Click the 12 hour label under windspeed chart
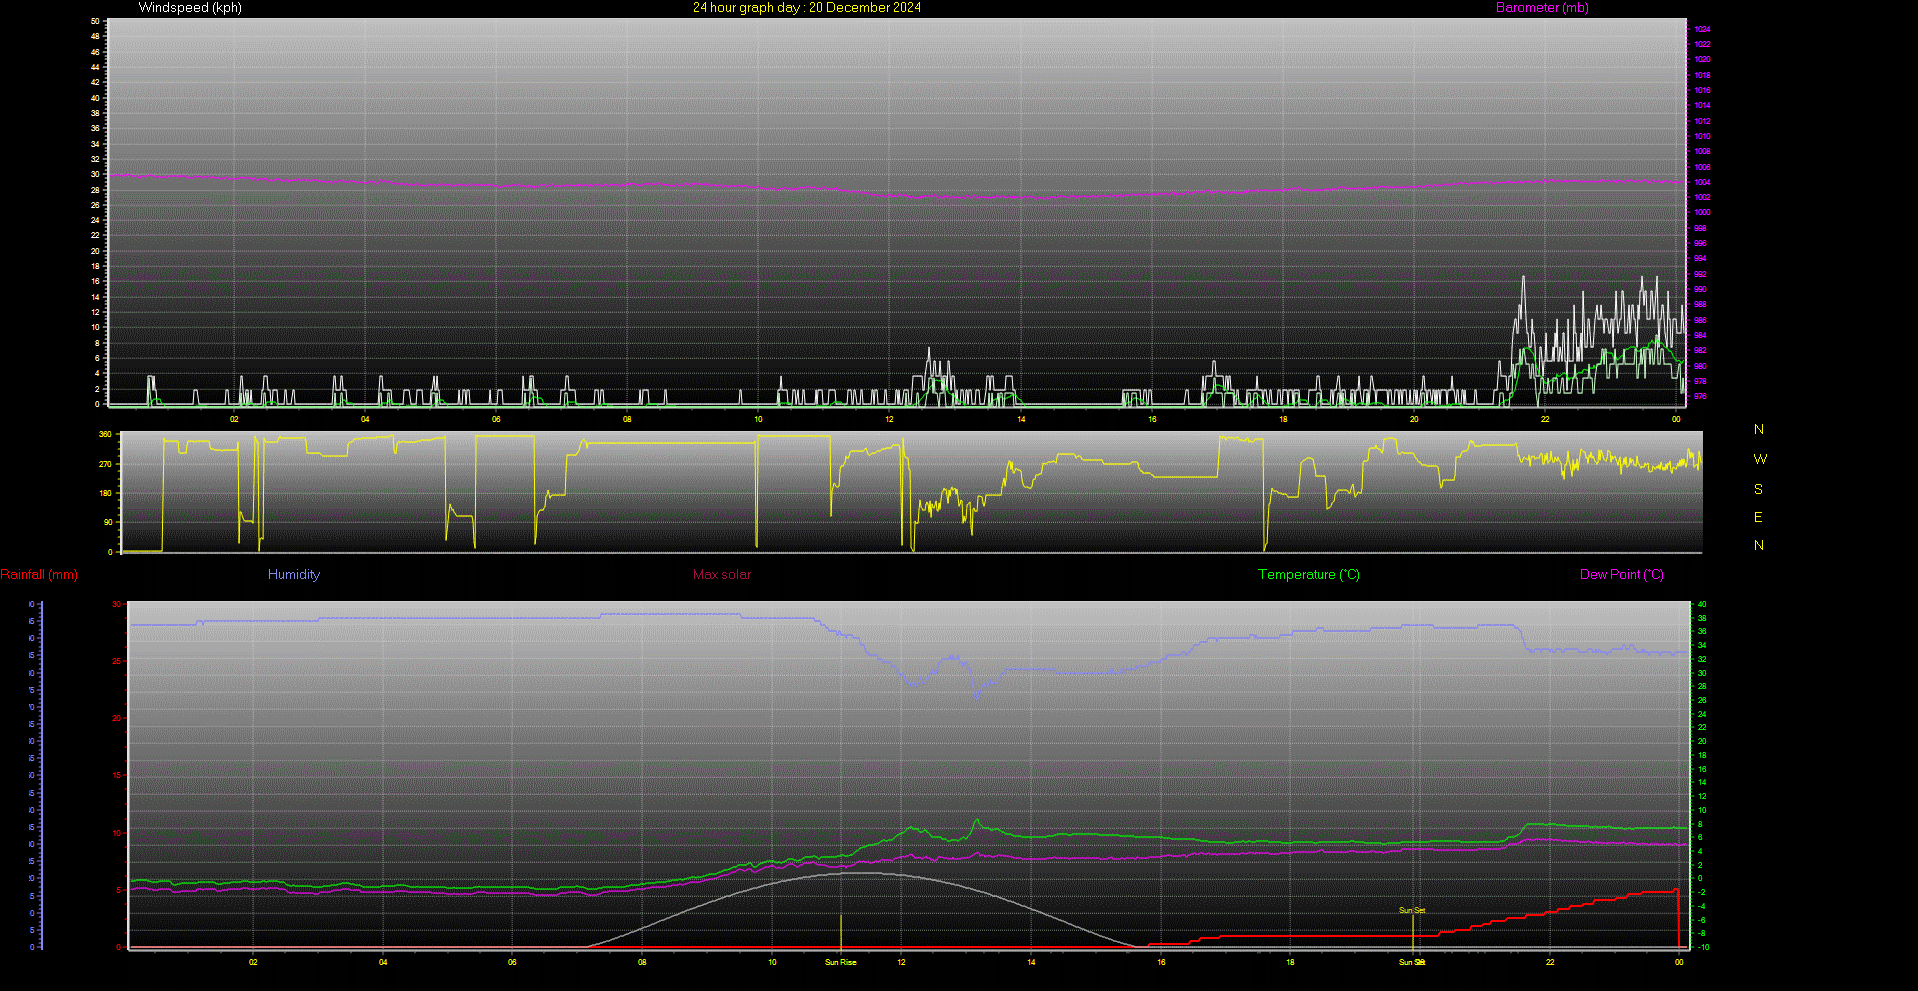The width and height of the screenshot is (1918, 991). tap(889, 420)
